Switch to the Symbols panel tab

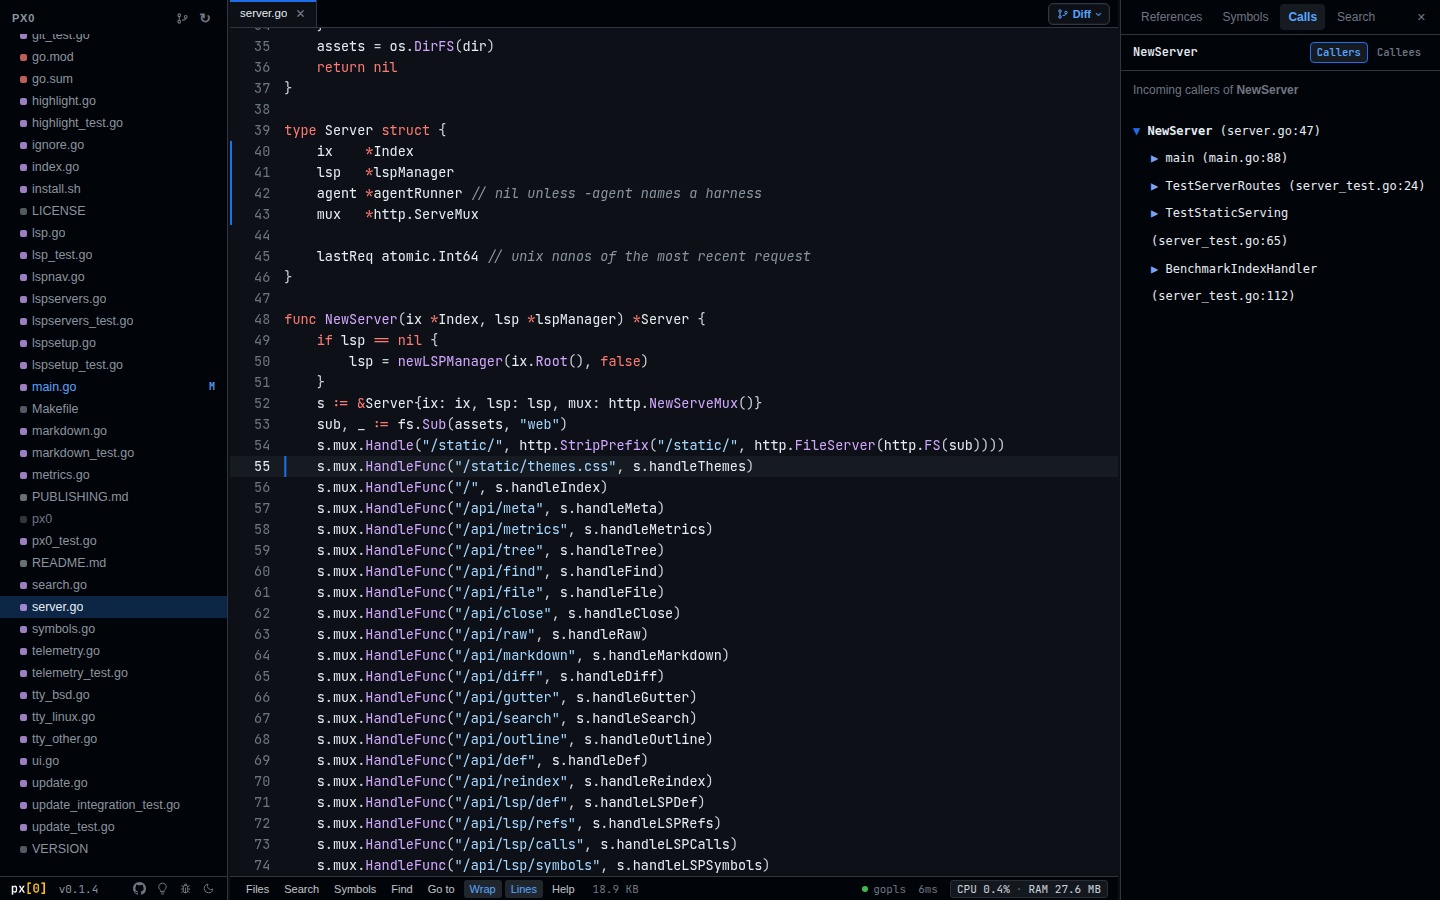pyautogui.click(x=1245, y=17)
